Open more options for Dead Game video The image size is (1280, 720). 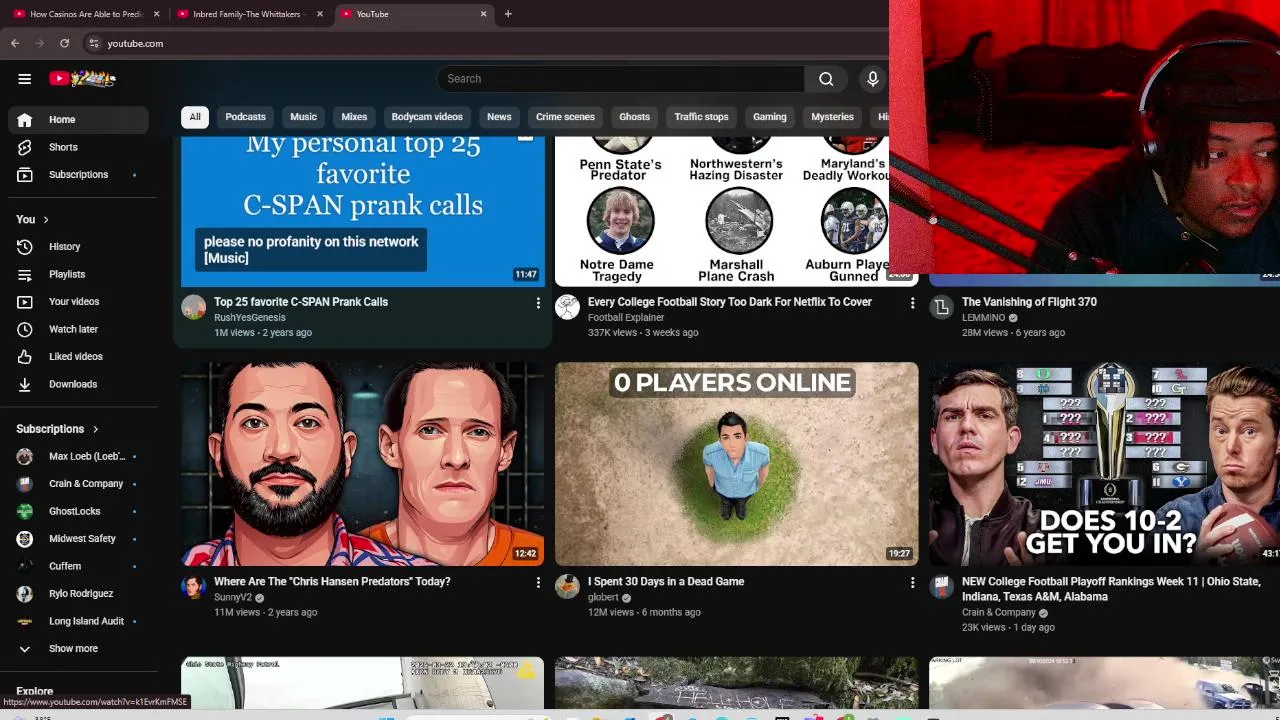(912, 582)
